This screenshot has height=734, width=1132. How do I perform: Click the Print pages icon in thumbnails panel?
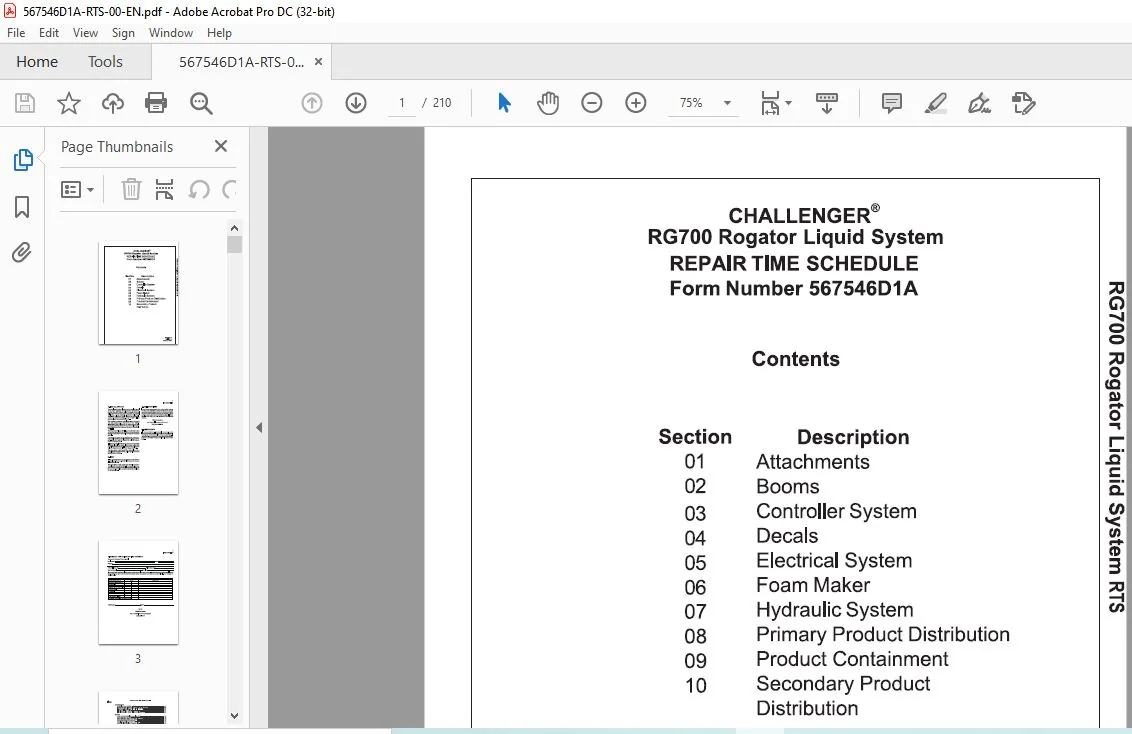165,190
